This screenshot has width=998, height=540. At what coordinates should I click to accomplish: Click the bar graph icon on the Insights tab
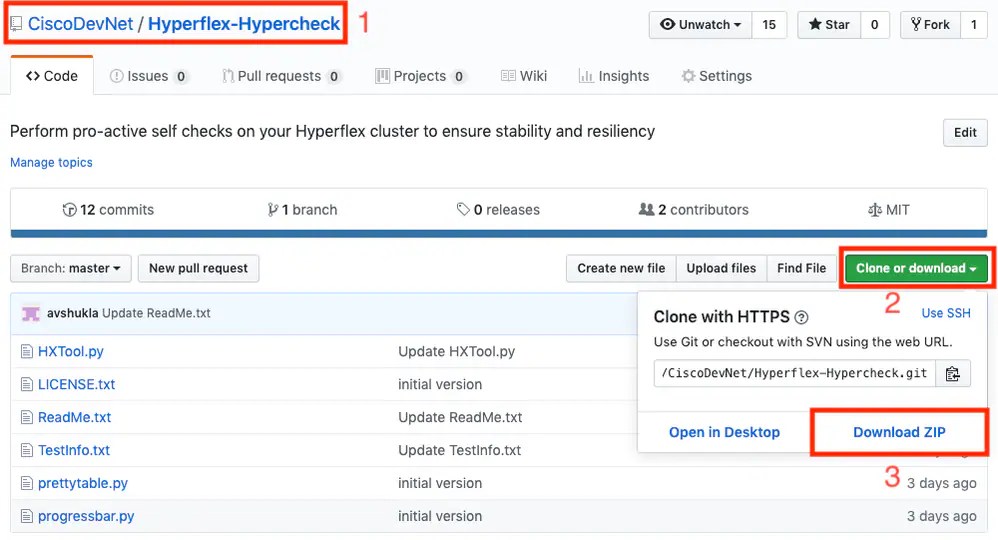(x=586, y=76)
